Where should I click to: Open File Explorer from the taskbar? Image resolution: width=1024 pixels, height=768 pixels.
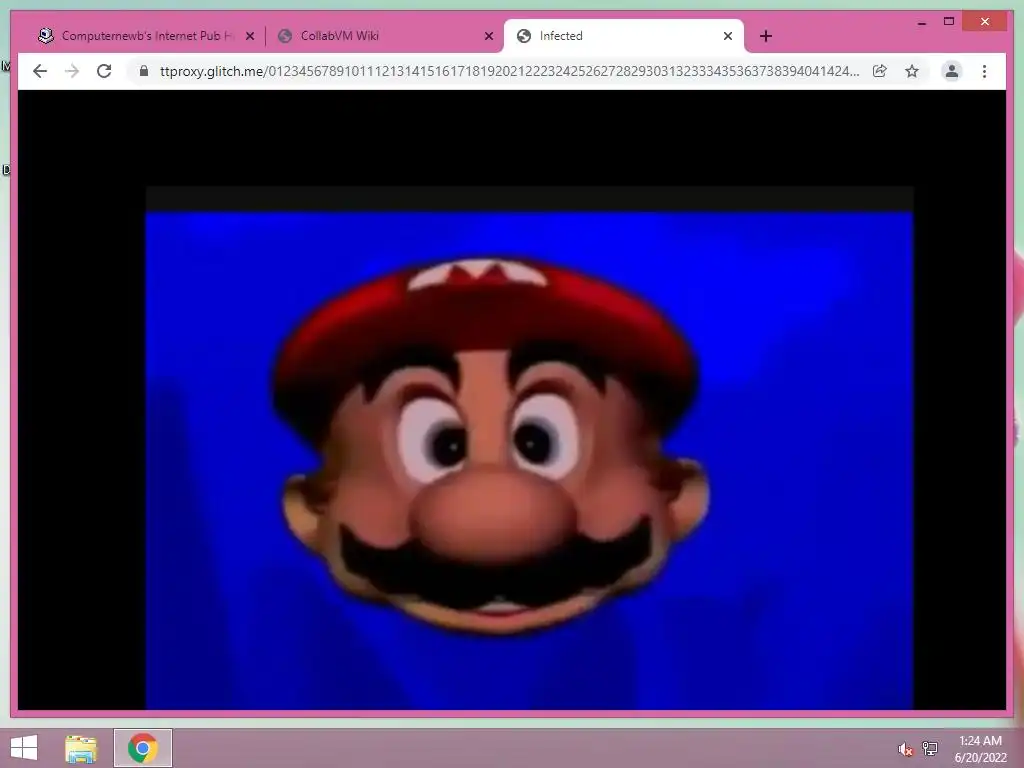point(81,748)
